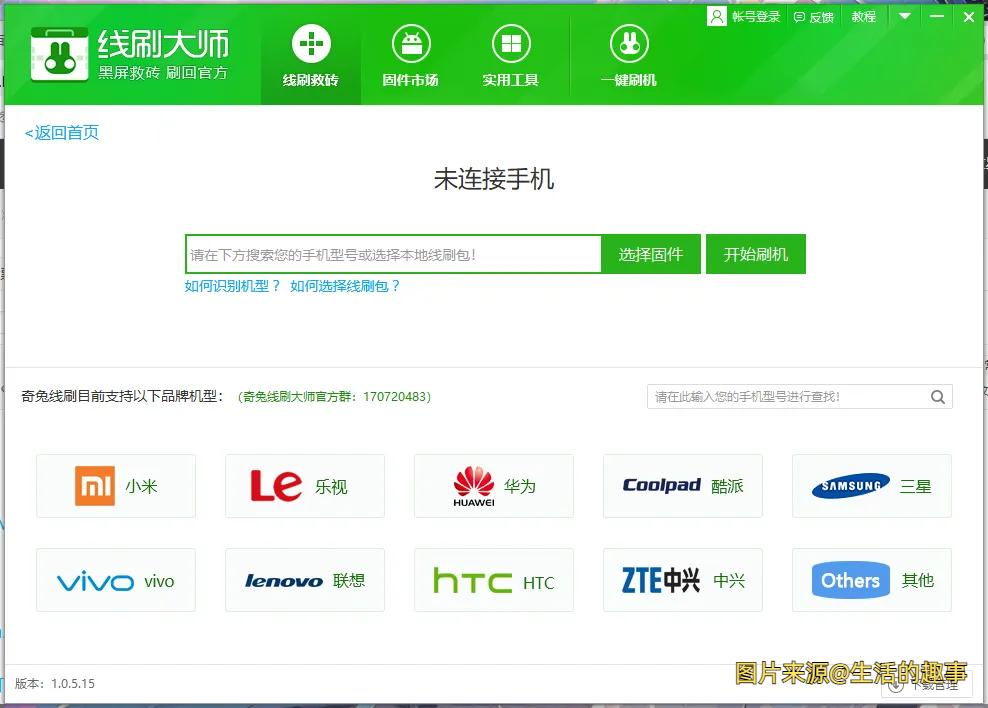Pick the 三星 Samsung brand tile
Viewport: 988px width, 708px height.
(872, 486)
